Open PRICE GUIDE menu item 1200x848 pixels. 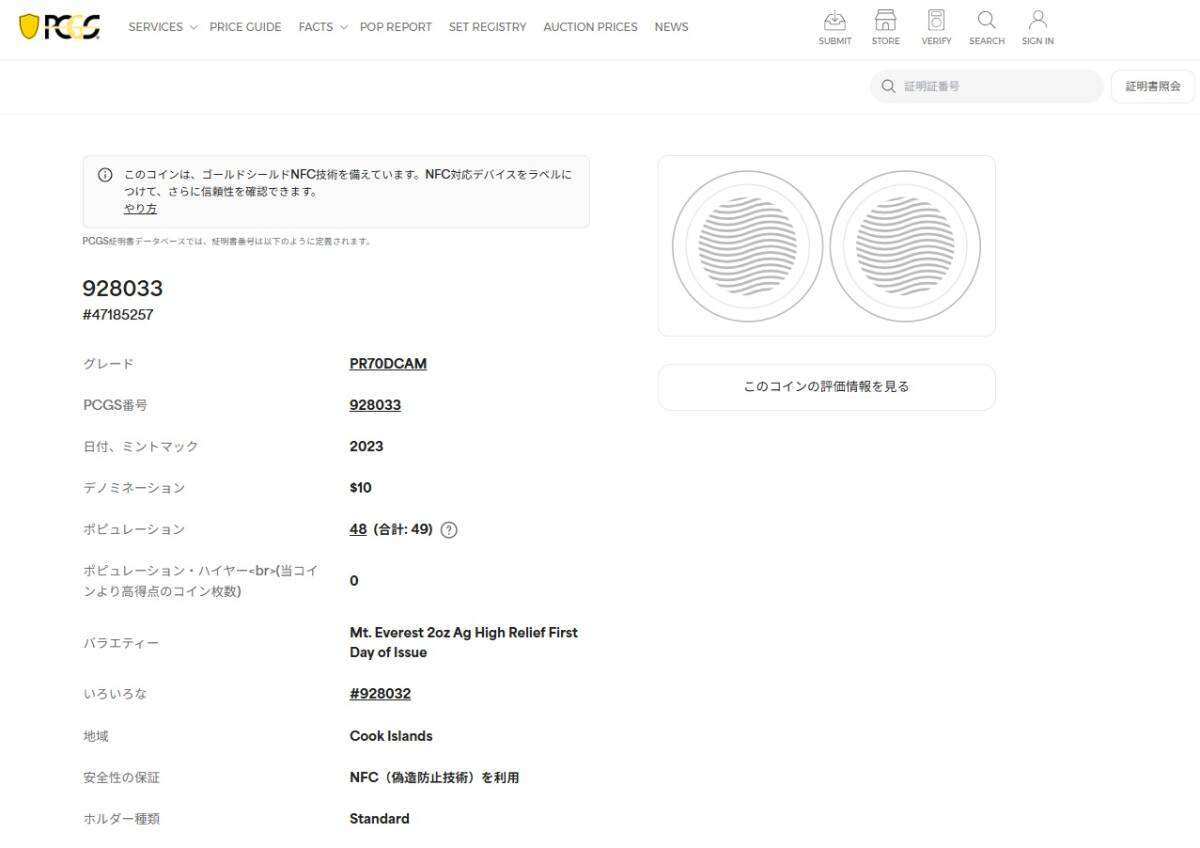pos(245,27)
